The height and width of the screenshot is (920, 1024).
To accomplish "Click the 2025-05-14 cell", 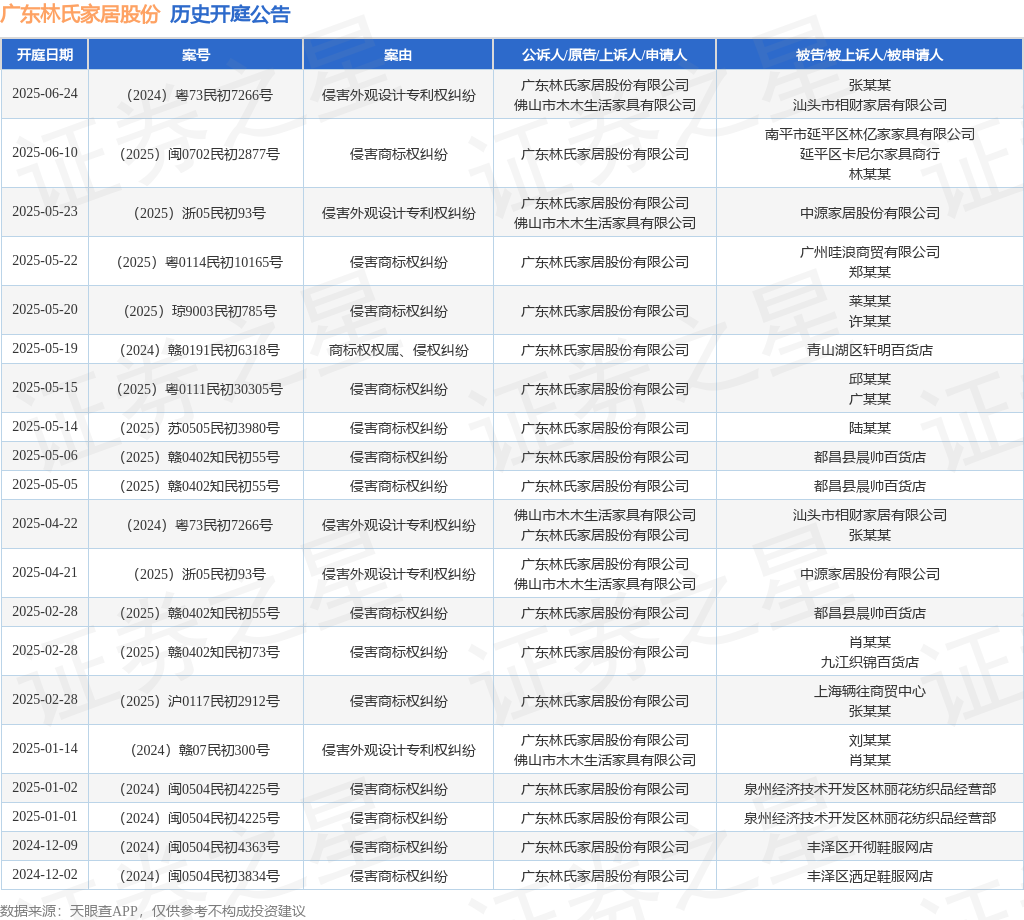I will 44,427.
